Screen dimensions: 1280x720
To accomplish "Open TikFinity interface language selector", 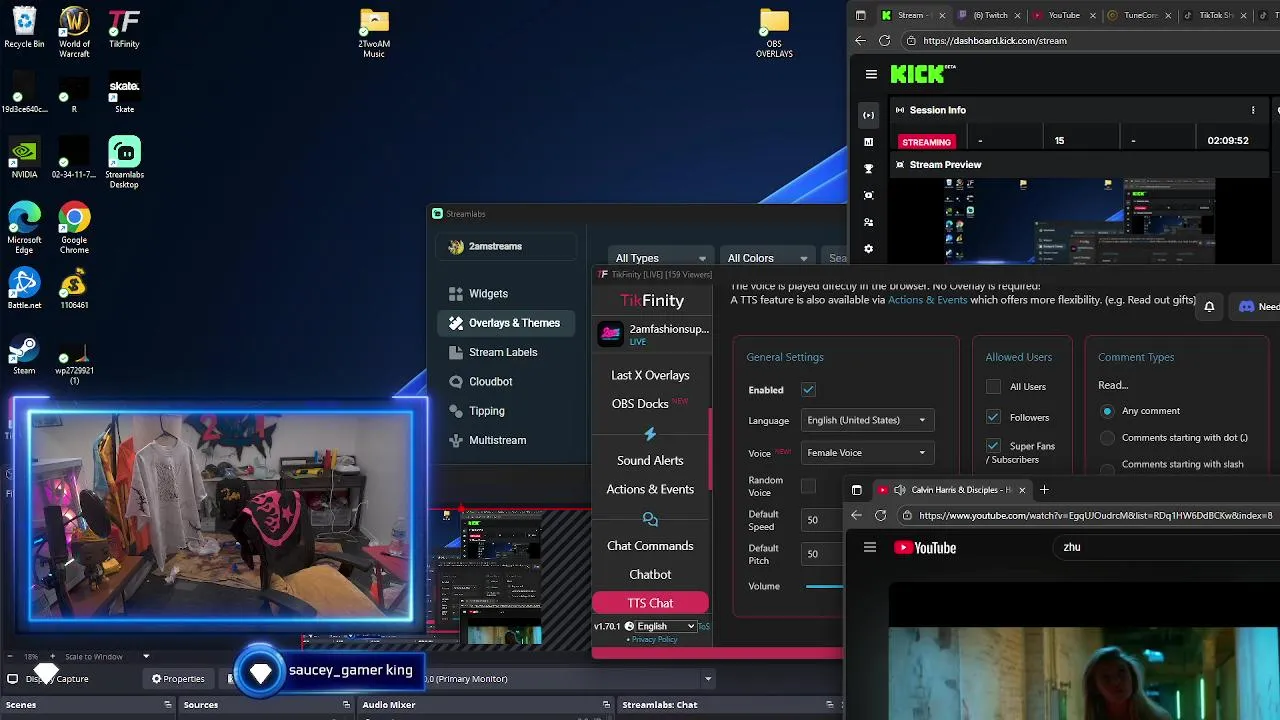I will point(665,626).
